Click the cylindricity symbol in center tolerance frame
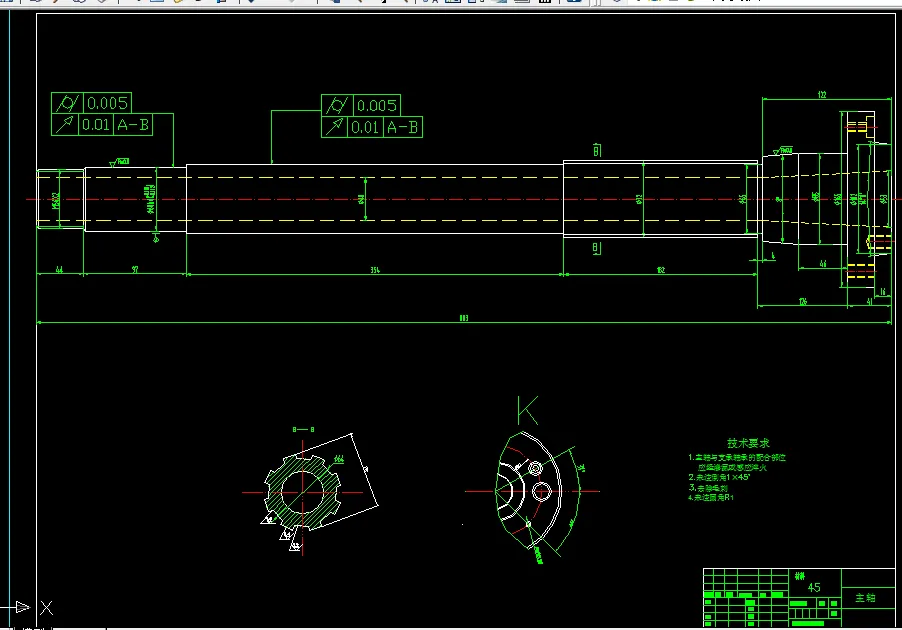The height and width of the screenshot is (630, 902). 337,106
